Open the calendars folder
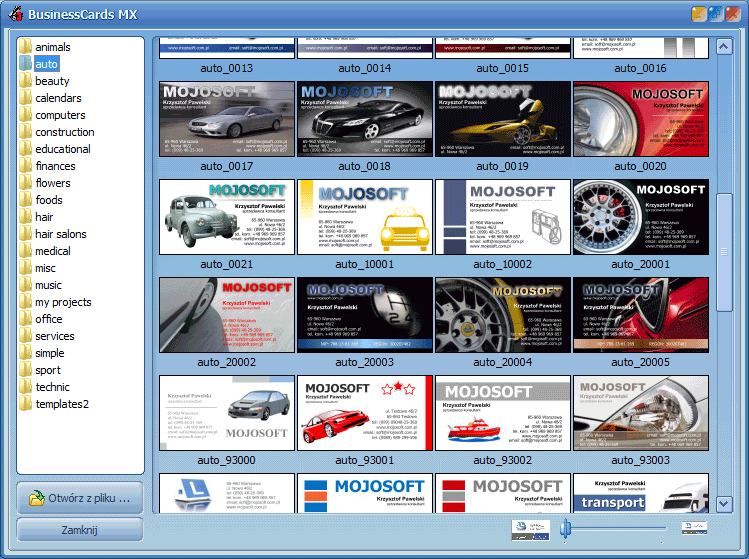 pyautogui.click(x=58, y=98)
